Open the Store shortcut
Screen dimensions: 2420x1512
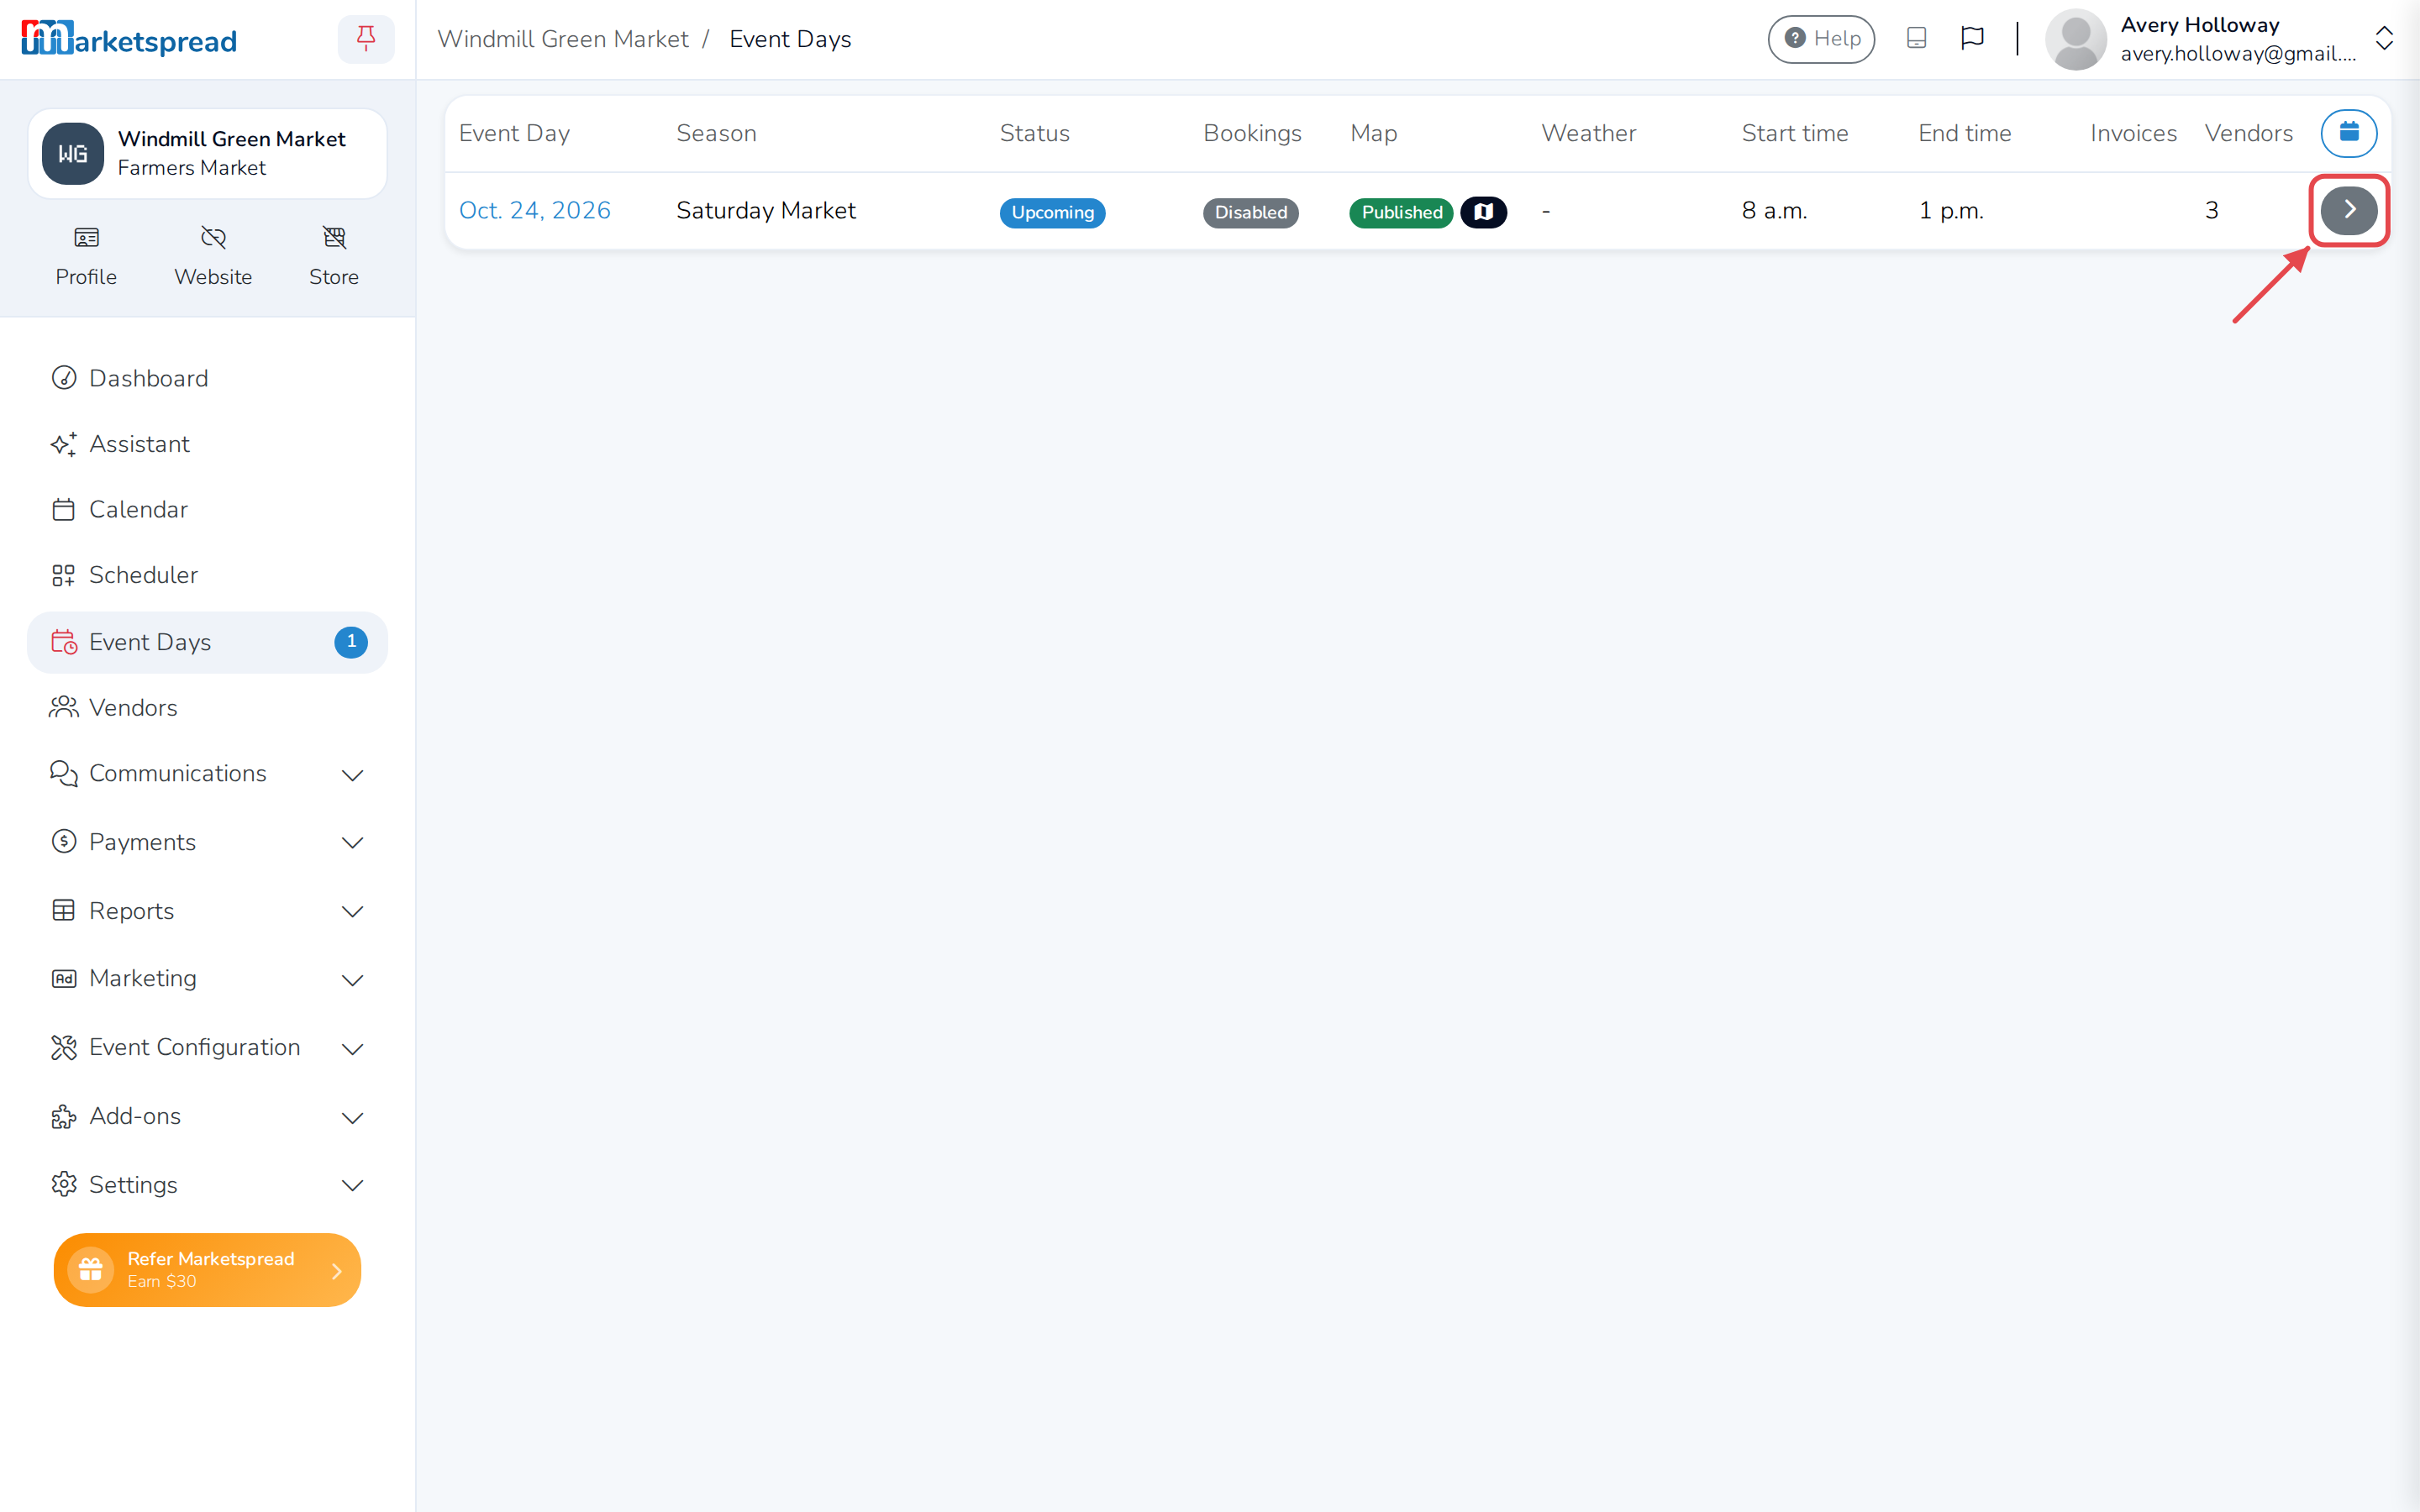click(x=334, y=257)
